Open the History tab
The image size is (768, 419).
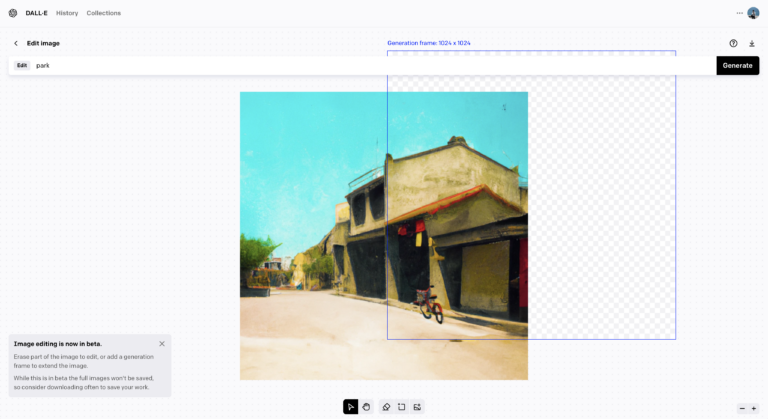coord(67,13)
